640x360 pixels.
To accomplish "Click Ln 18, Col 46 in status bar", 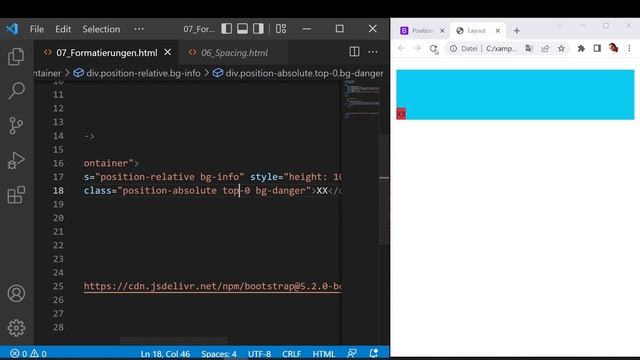I will (165, 354).
